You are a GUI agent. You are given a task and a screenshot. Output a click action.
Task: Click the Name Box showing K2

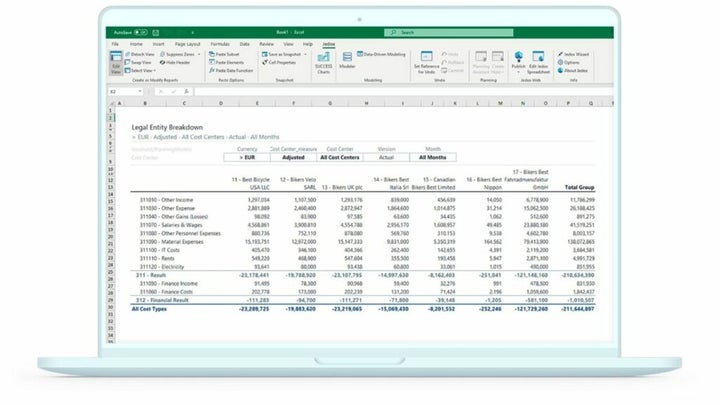point(118,90)
